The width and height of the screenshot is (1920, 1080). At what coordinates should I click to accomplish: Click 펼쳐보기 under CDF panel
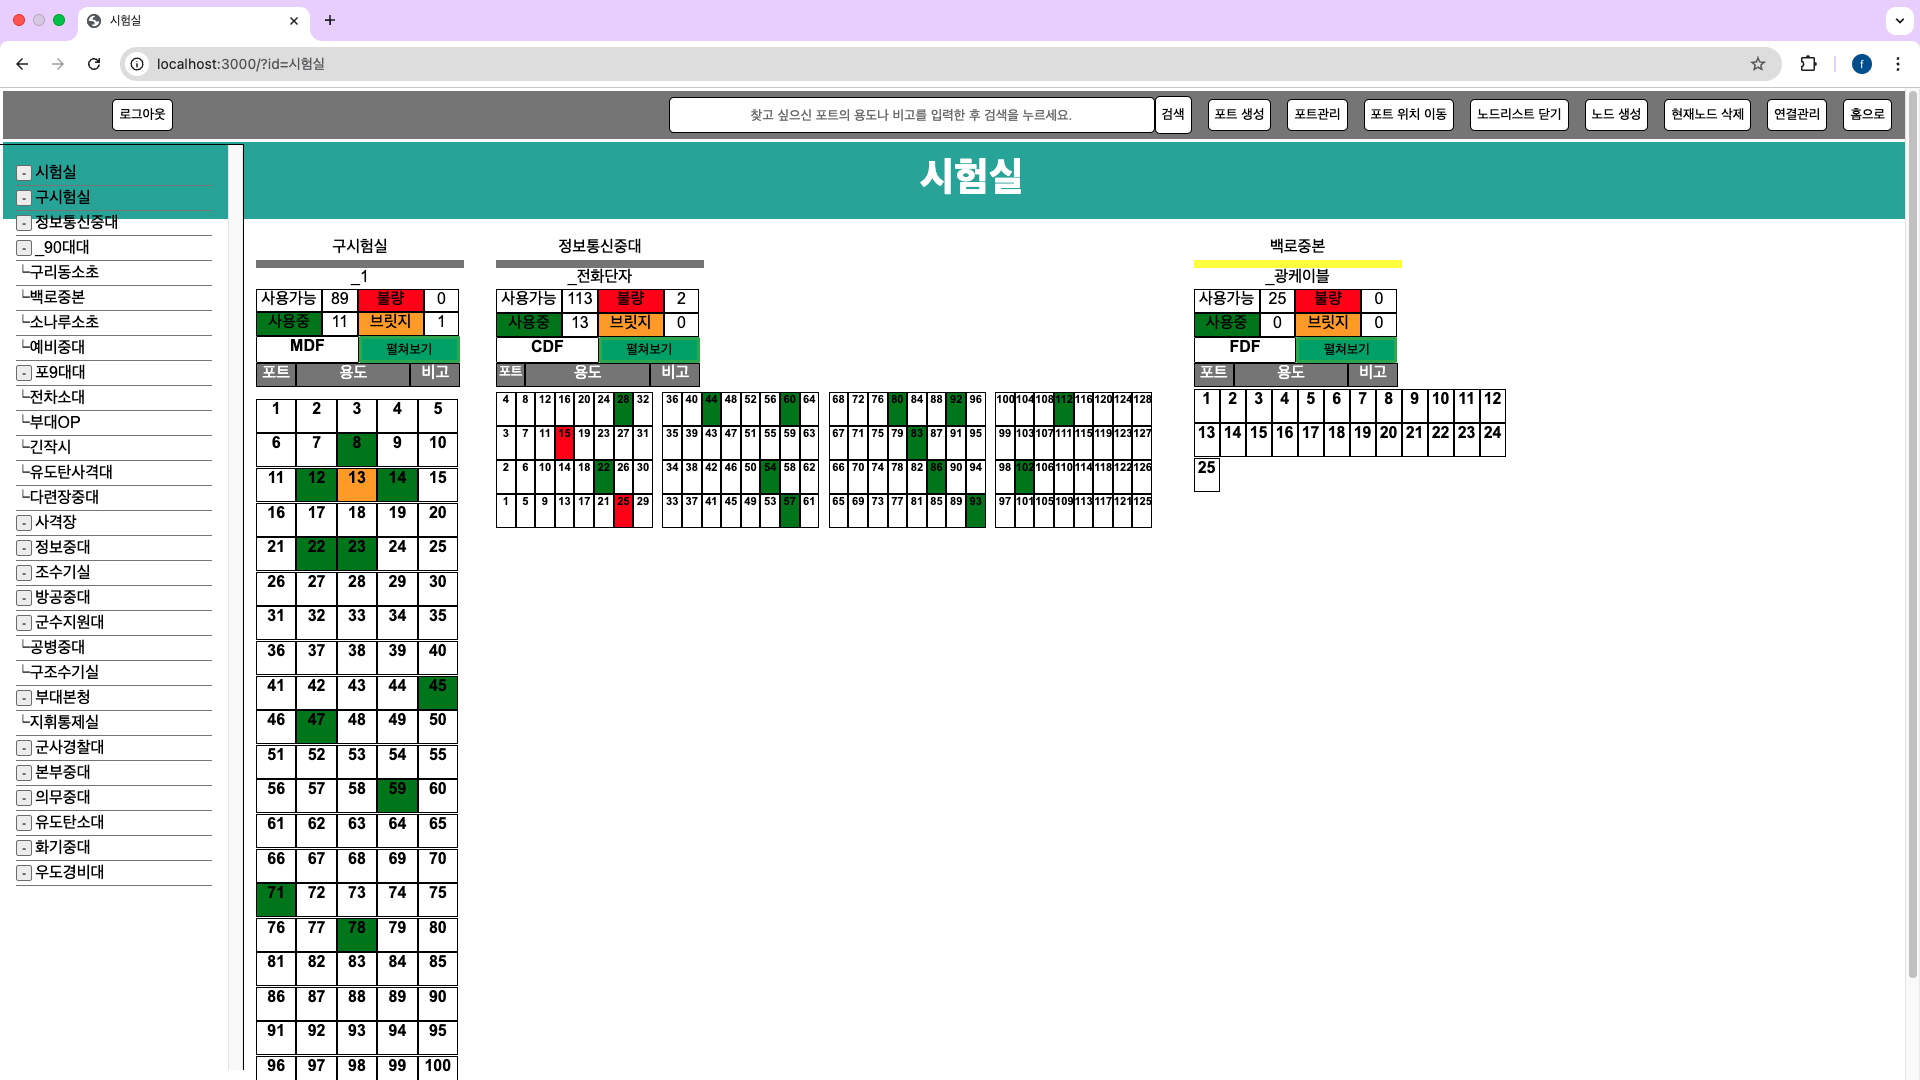click(x=649, y=349)
